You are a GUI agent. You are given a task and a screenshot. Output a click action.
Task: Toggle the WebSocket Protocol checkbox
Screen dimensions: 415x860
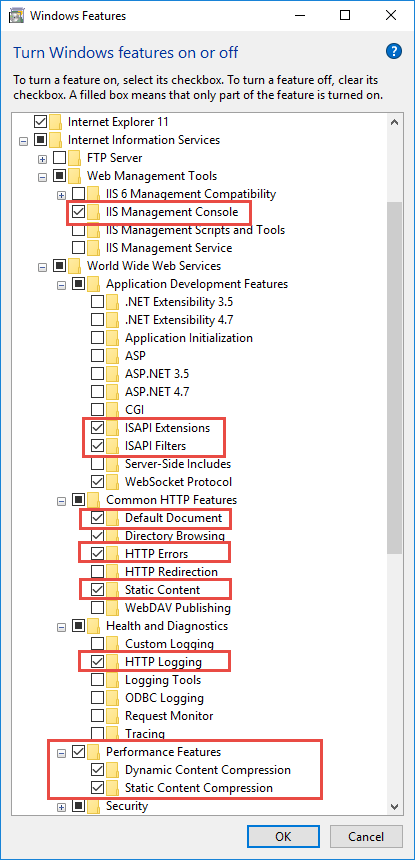pos(97,482)
